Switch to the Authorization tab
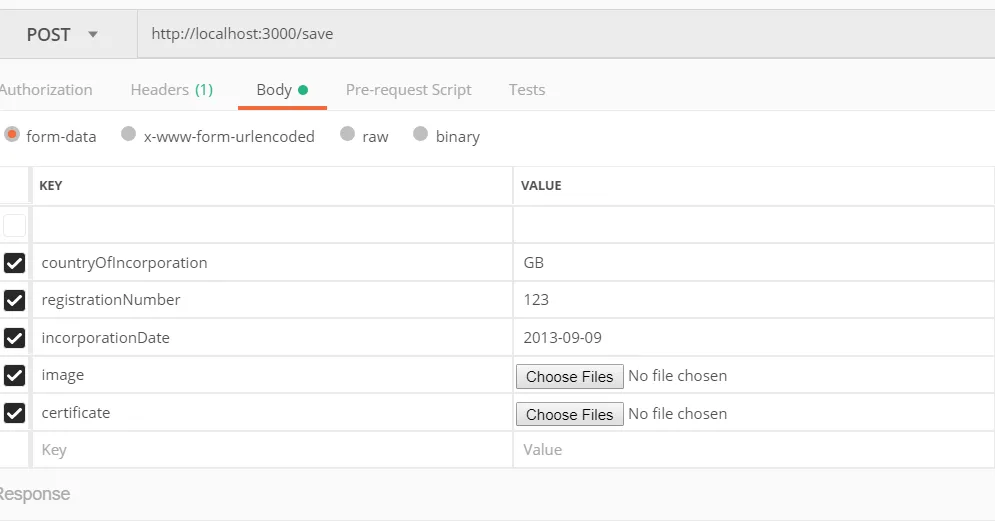Screen dimensions: 995x521 (x=46, y=90)
